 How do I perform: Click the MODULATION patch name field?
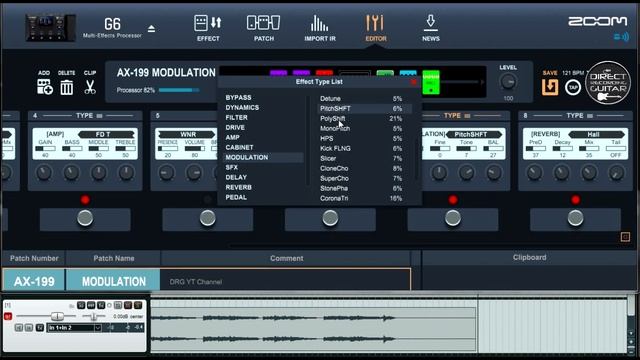click(x=113, y=281)
